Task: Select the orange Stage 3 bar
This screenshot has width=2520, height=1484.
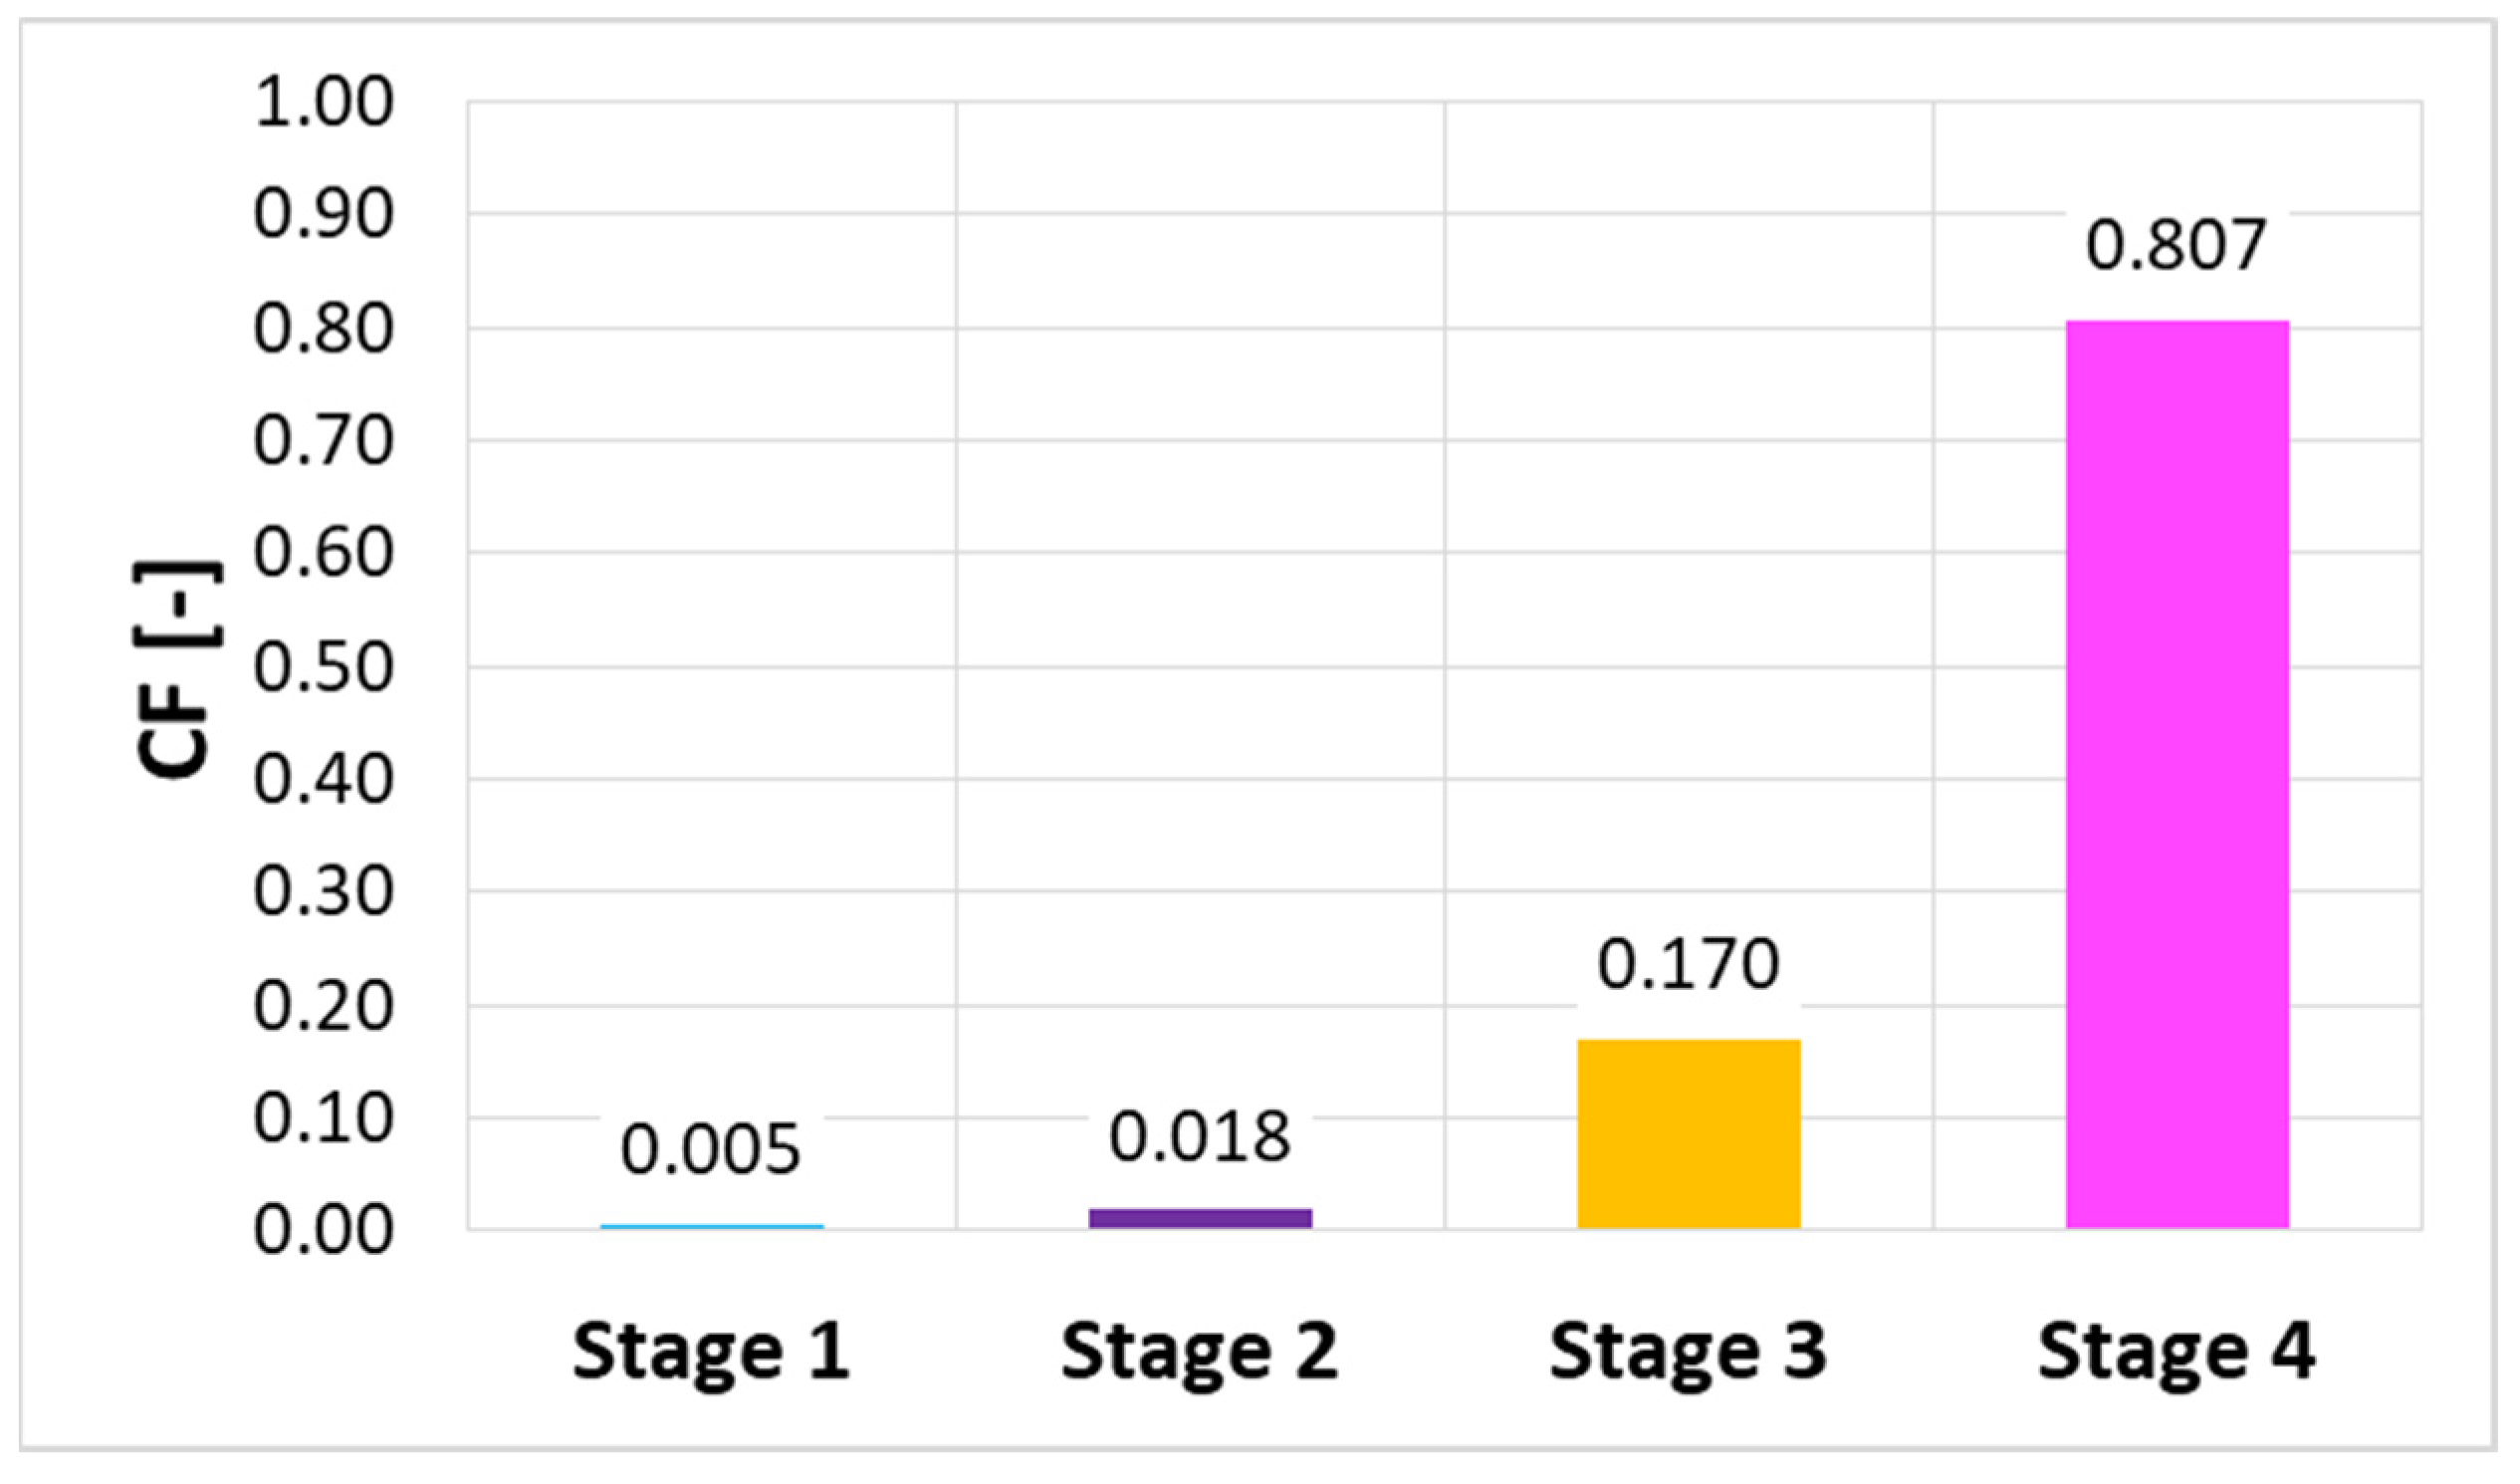Action: (1689, 1134)
